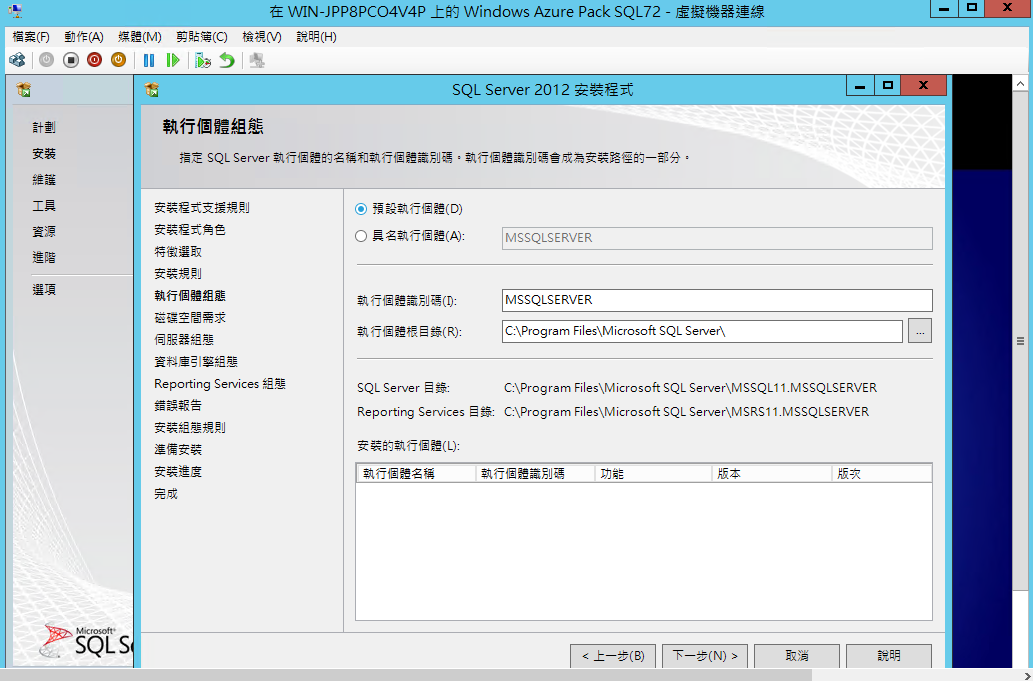The width and height of the screenshot is (1033, 681).
Task: Revert the VM with the green undo arrow
Action: (x=227, y=61)
